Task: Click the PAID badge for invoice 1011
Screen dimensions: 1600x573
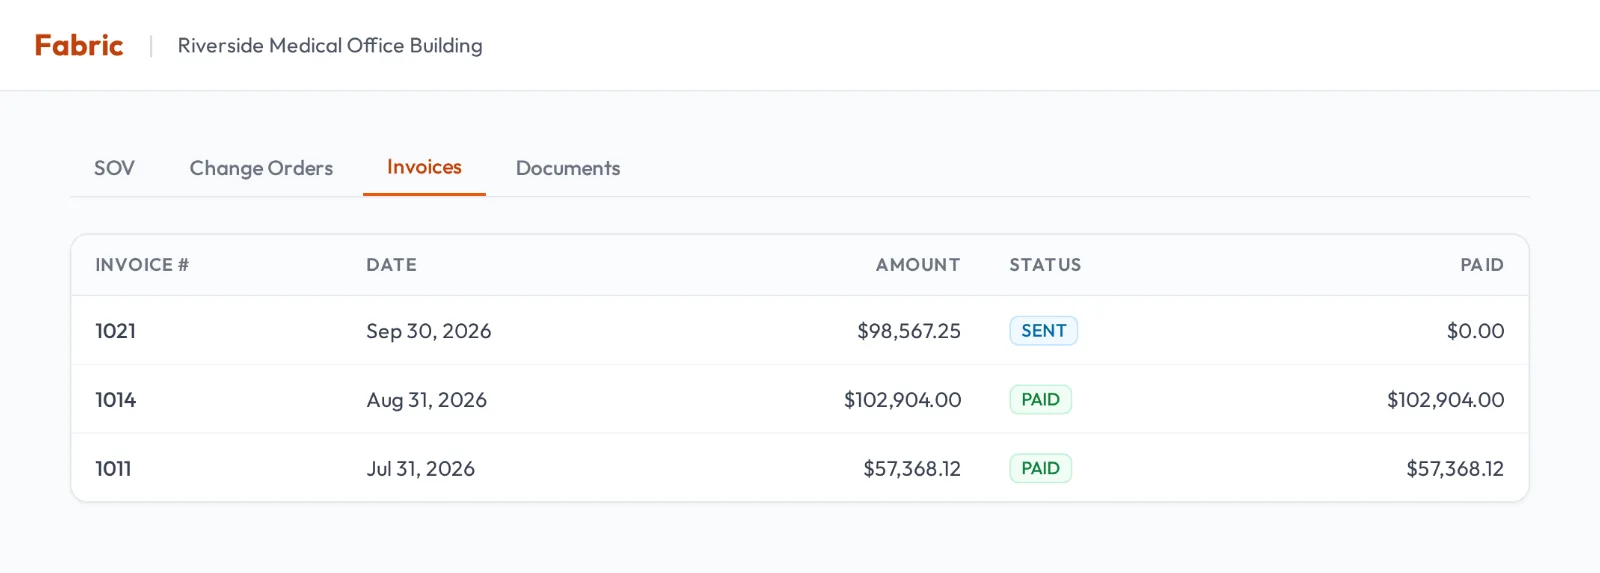Action: pos(1041,468)
